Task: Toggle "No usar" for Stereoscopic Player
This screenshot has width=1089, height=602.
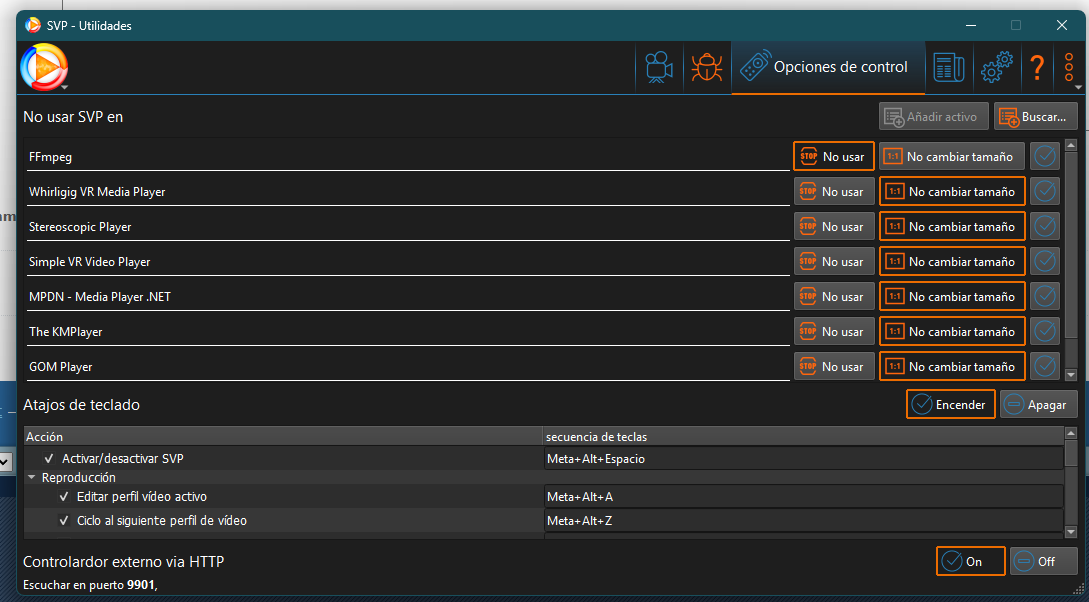Action: coord(834,227)
